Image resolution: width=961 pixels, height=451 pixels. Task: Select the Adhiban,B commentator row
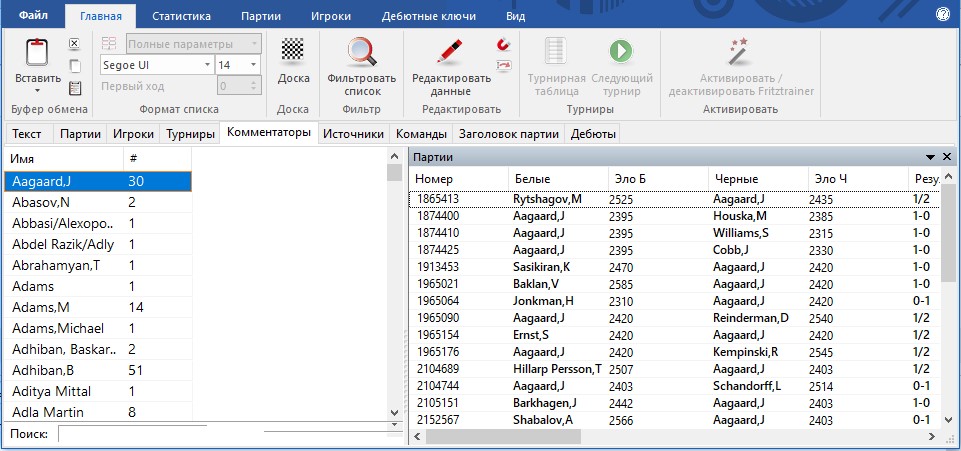97,370
